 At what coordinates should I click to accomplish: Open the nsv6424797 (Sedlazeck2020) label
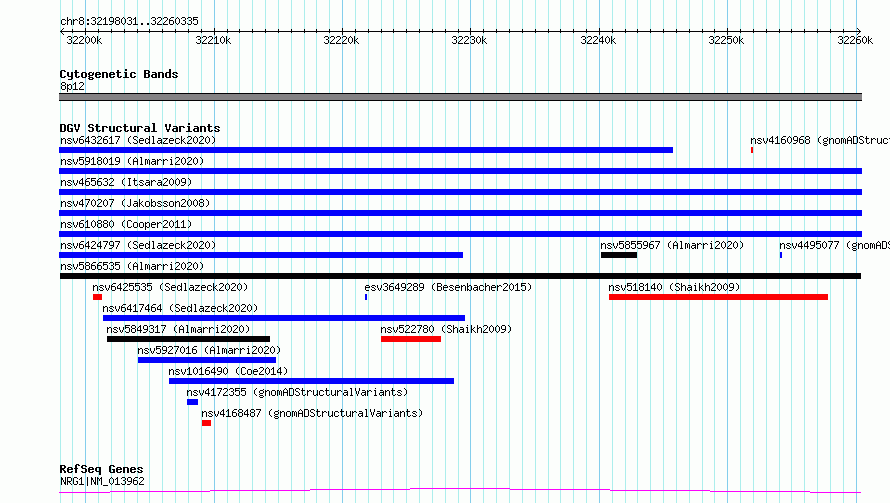click(138, 245)
